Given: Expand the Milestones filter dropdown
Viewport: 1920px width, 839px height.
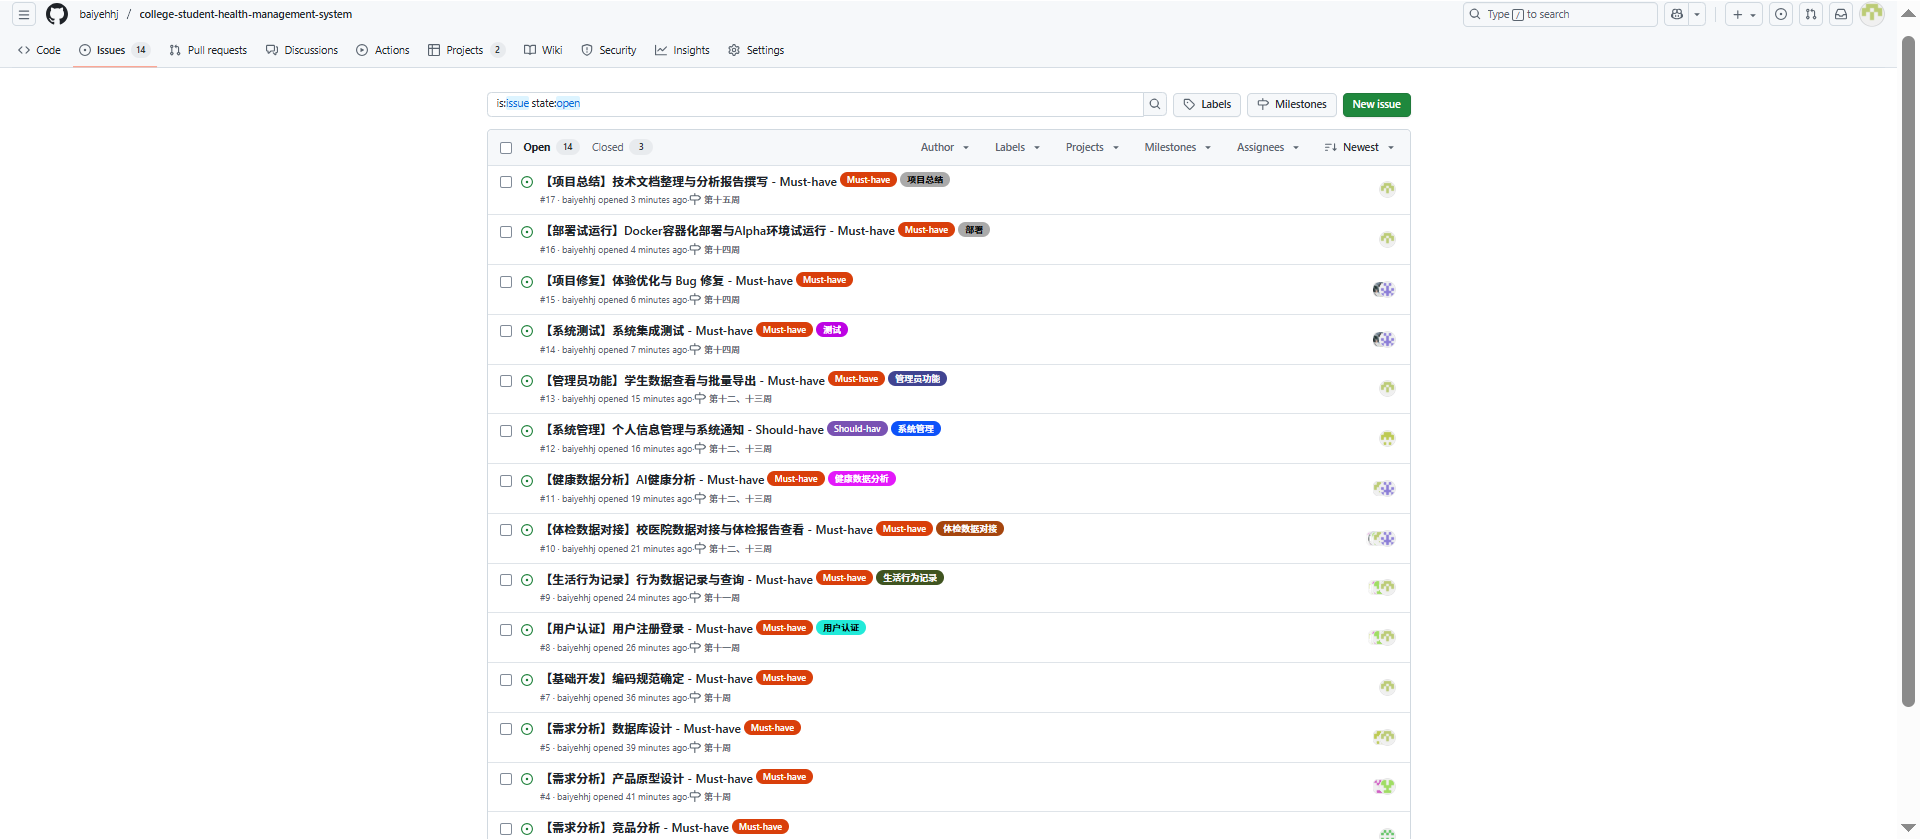Looking at the screenshot, I should pyautogui.click(x=1178, y=148).
